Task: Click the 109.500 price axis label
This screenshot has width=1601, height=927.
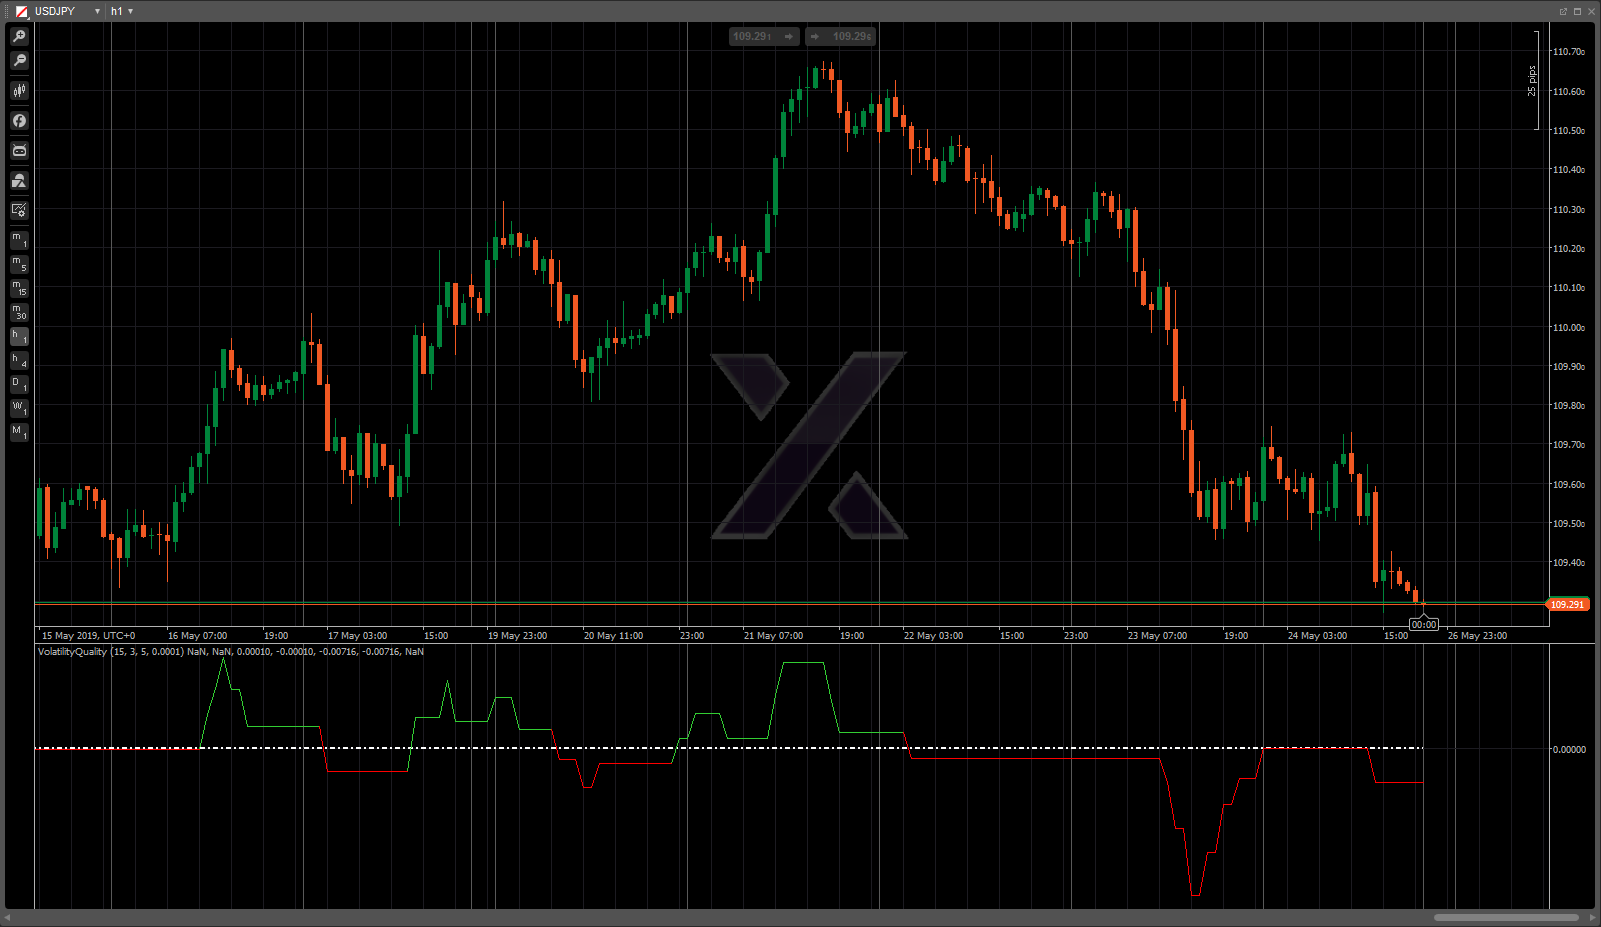Action: pos(1568,524)
